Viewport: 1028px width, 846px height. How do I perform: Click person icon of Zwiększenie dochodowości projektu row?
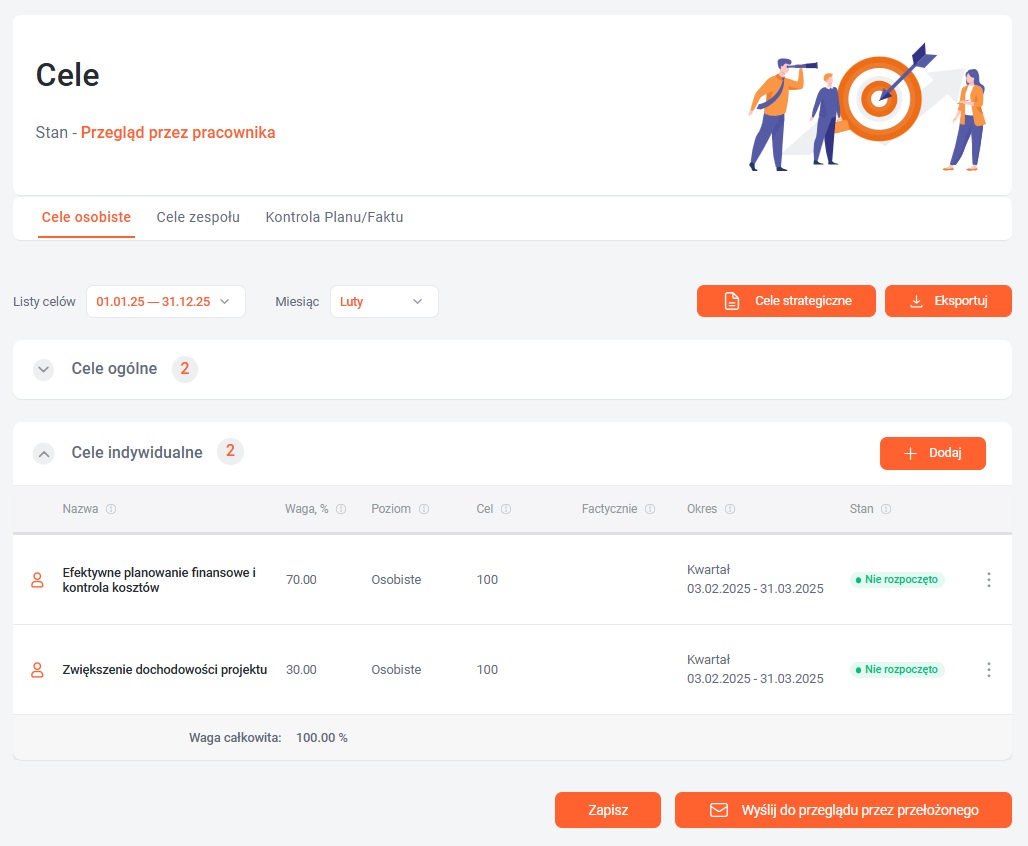(38, 670)
